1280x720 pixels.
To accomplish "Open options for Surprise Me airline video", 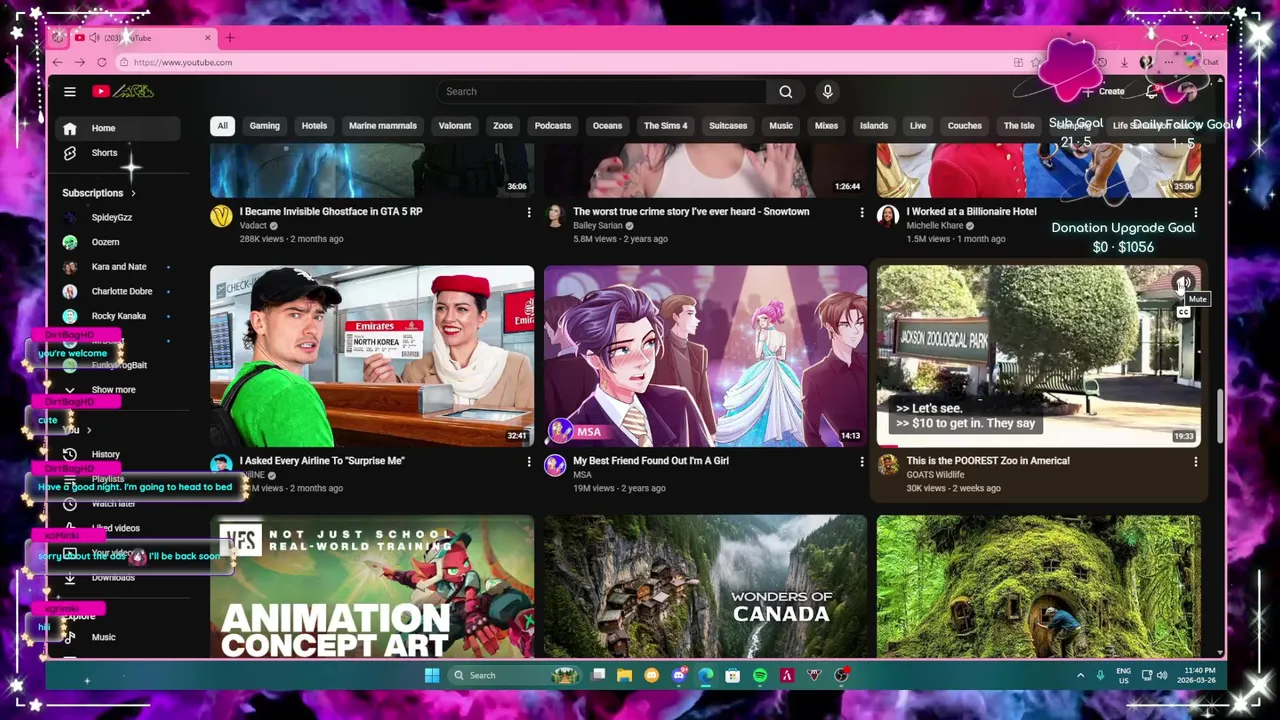I will click(529, 461).
